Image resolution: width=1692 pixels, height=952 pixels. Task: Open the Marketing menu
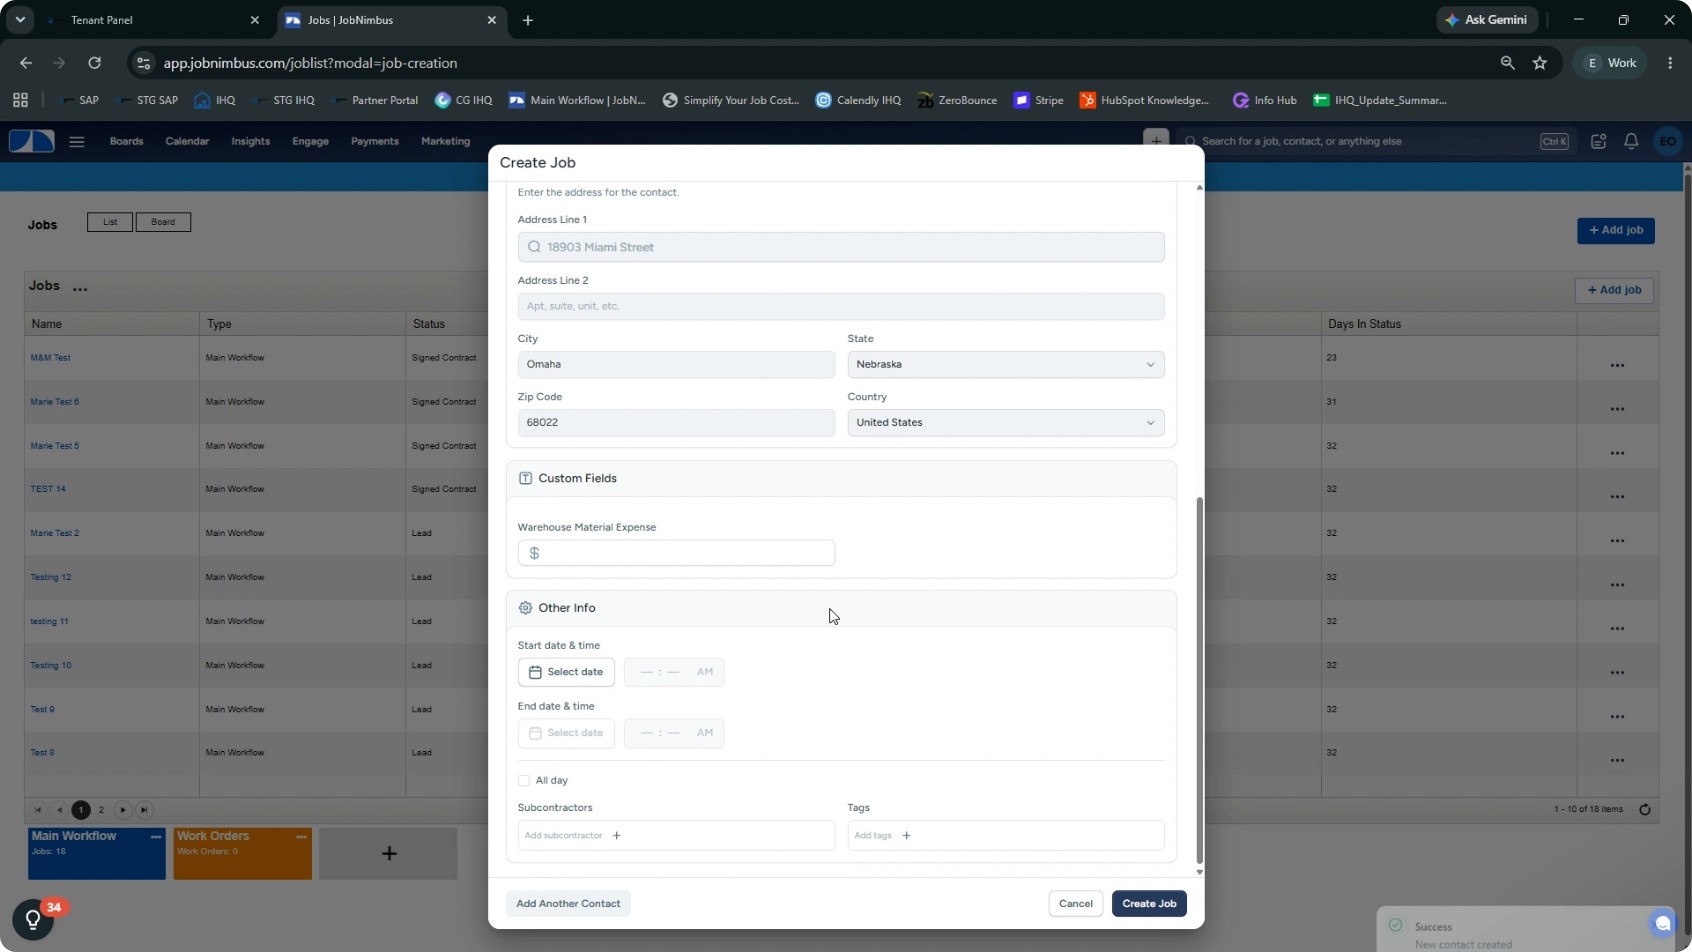click(445, 142)
